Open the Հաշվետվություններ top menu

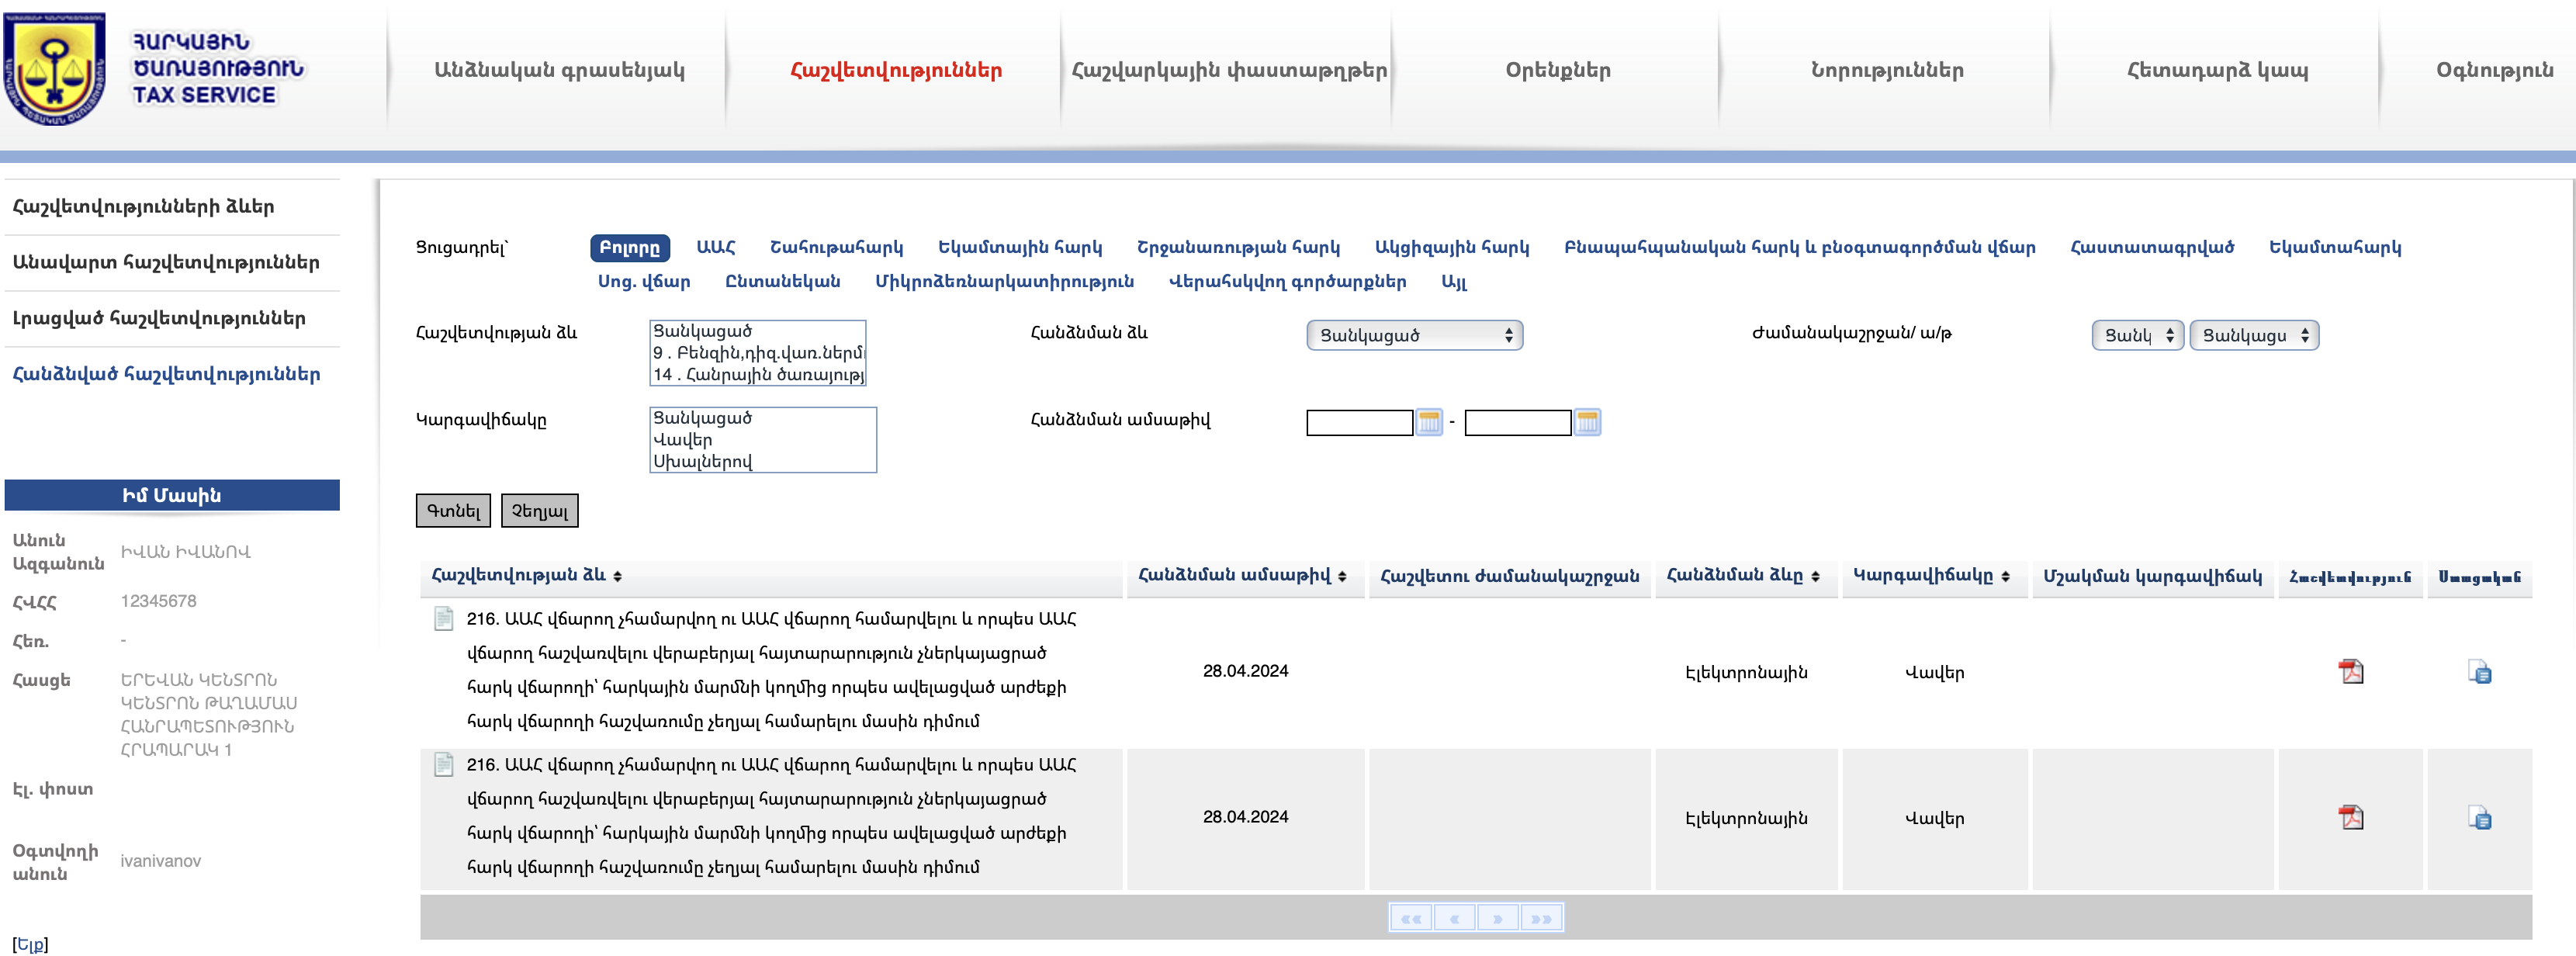pos(896,70)
